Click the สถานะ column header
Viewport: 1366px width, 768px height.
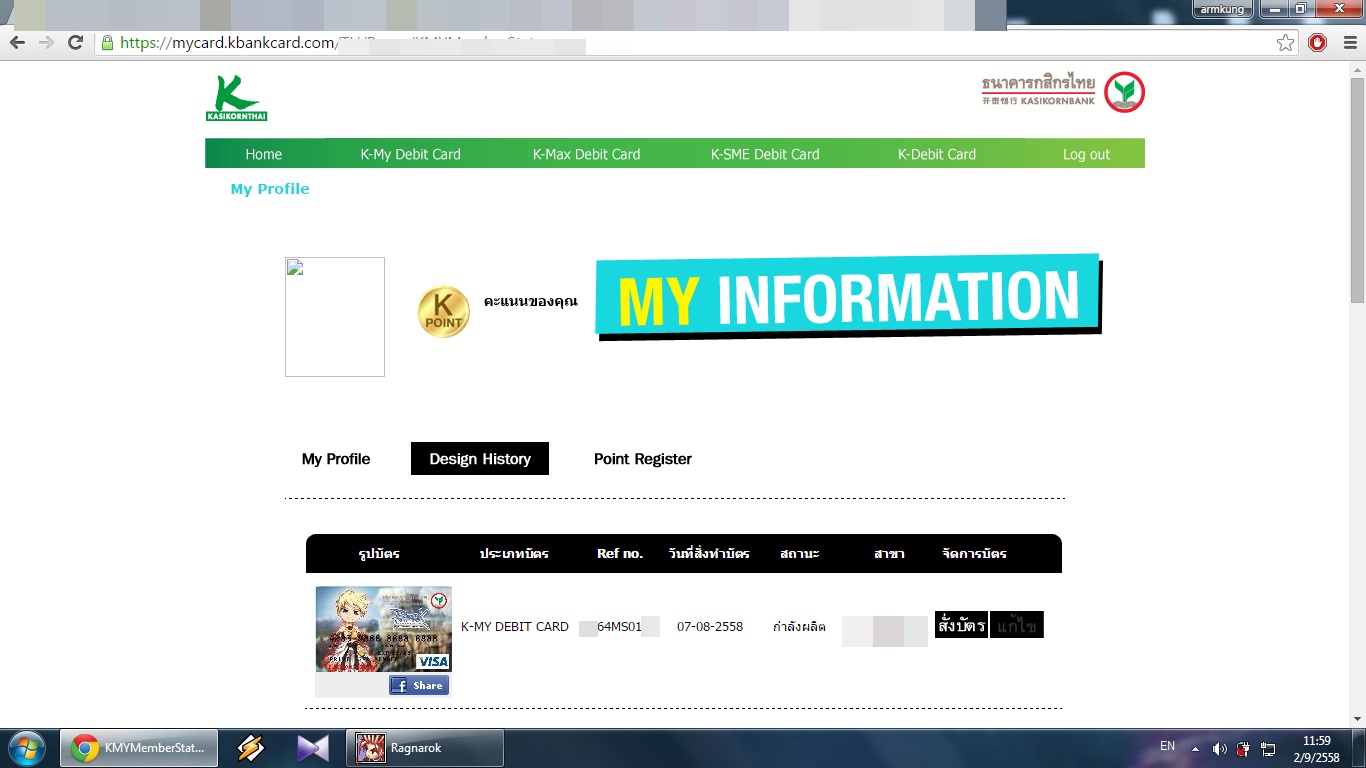coord(800,553)
